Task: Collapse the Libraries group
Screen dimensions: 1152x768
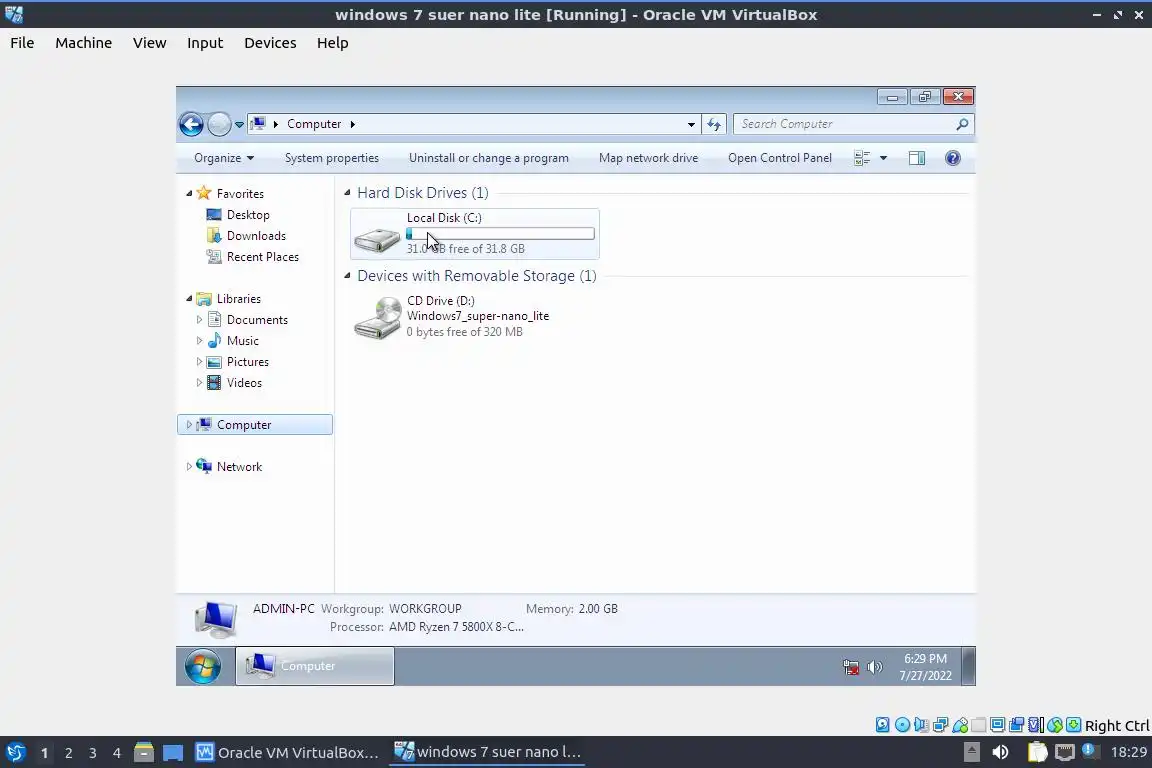Action: [x=189, y=298]
